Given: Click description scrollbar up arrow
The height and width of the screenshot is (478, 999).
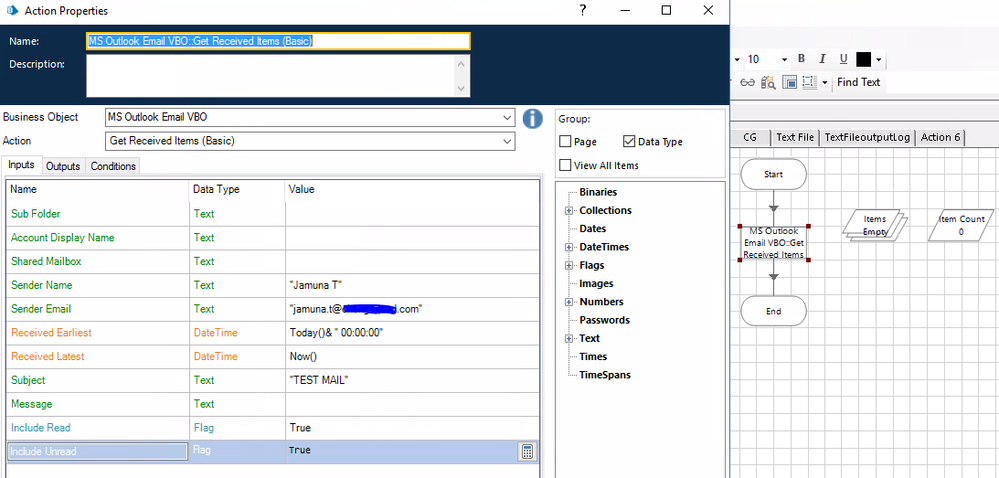Looking at the screenshot, I should (463, 62).
